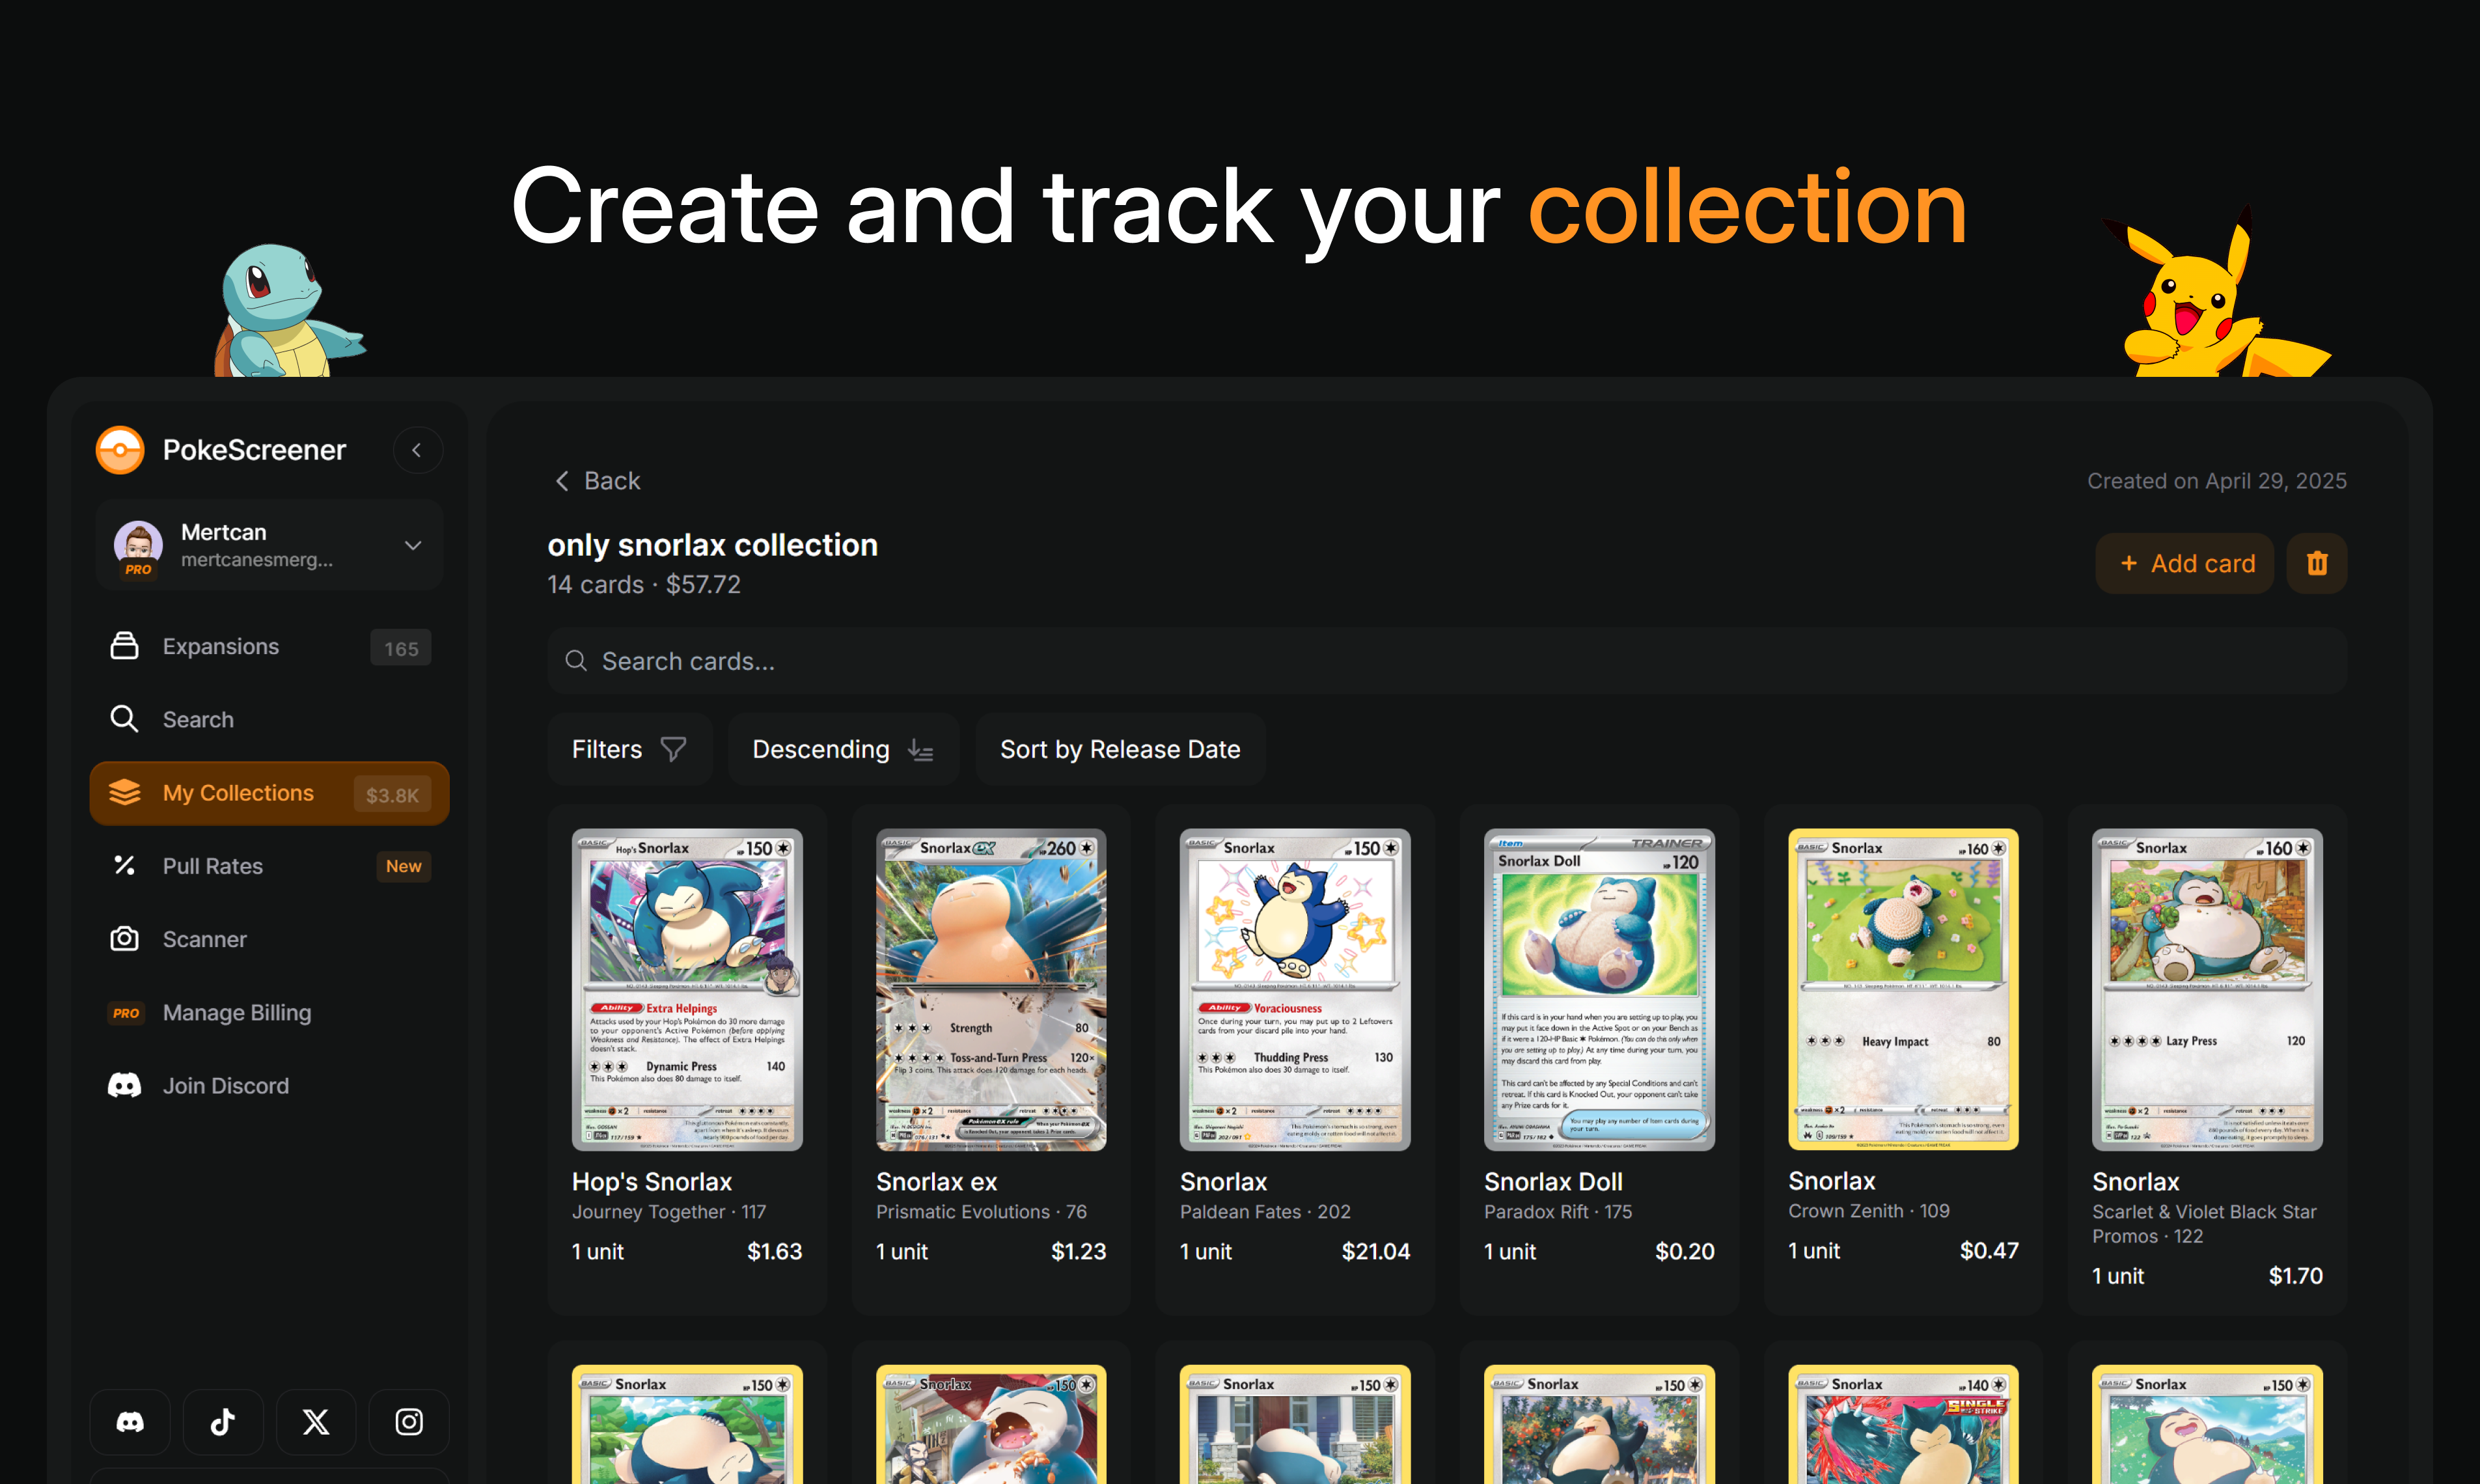Viewport: 2480px width, 1484px height.
Task: Click the Discord icon beside Join Discord
Action: coord(124,1085)
